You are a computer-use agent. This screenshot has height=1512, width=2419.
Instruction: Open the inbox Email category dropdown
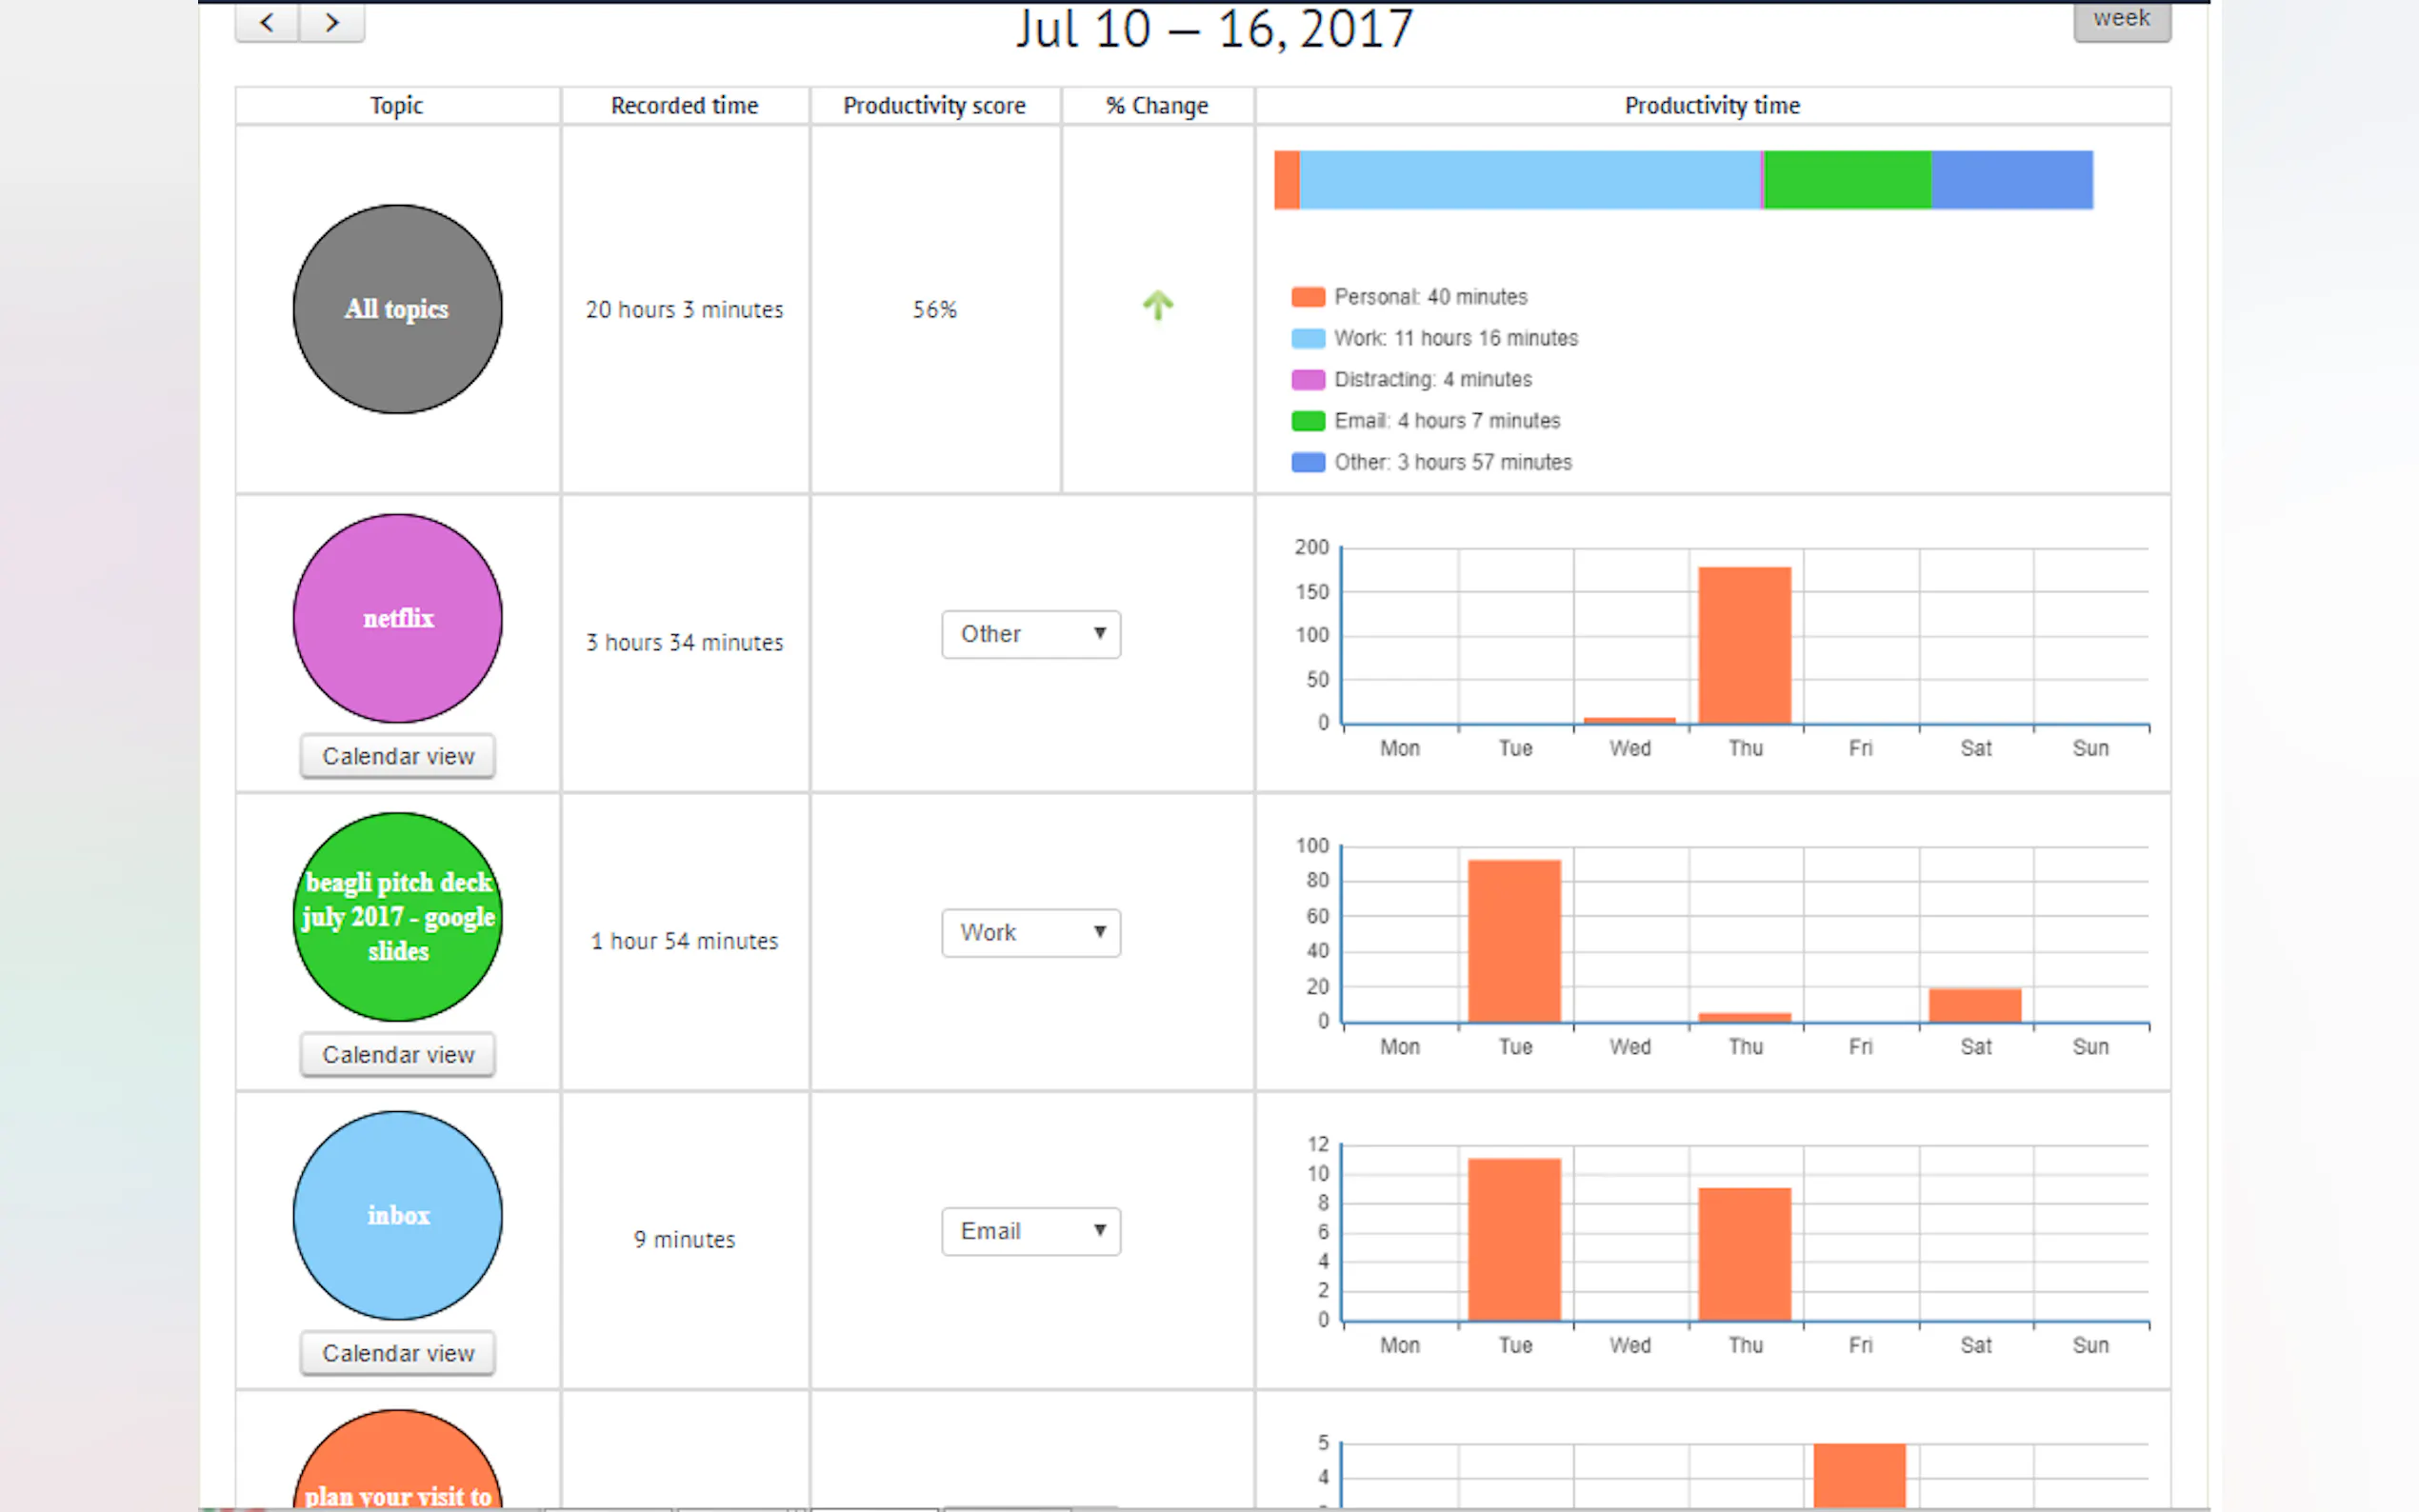(1030, 1231)
